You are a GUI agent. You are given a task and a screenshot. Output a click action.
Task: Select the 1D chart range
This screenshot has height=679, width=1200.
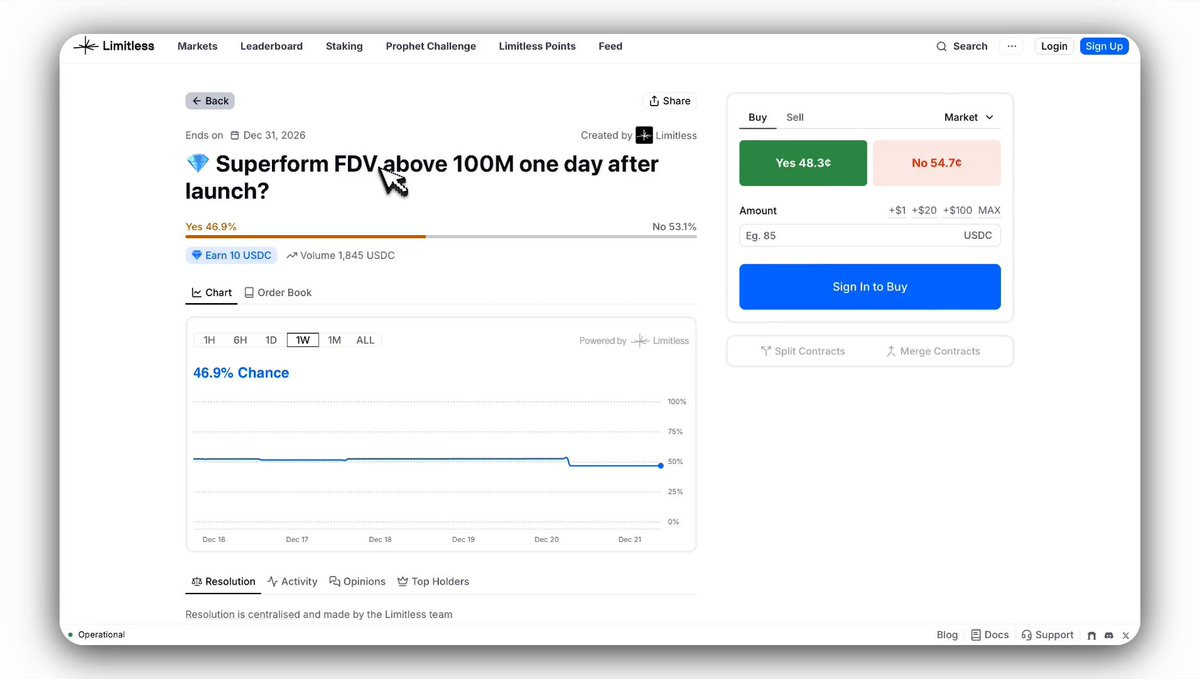271,340
